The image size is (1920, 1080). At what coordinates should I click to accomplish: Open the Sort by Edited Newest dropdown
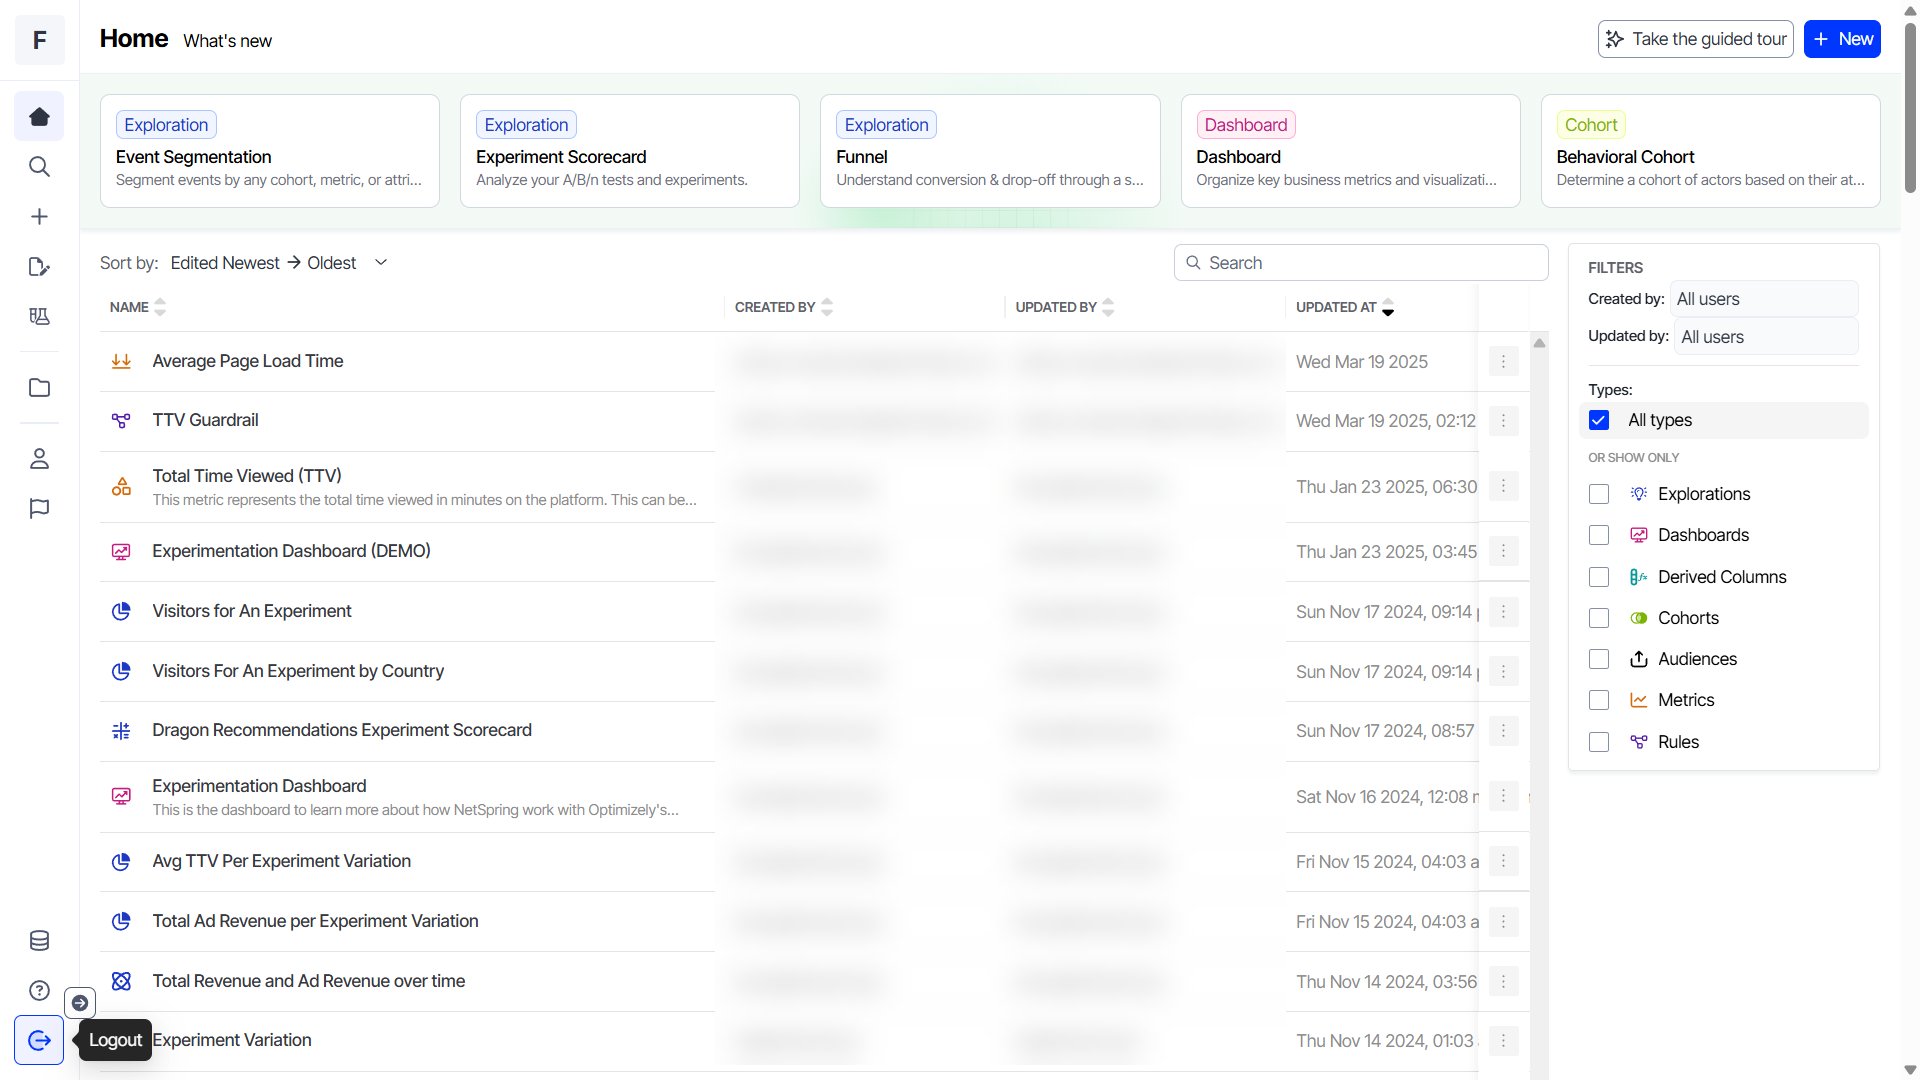[x=279, y=263]
